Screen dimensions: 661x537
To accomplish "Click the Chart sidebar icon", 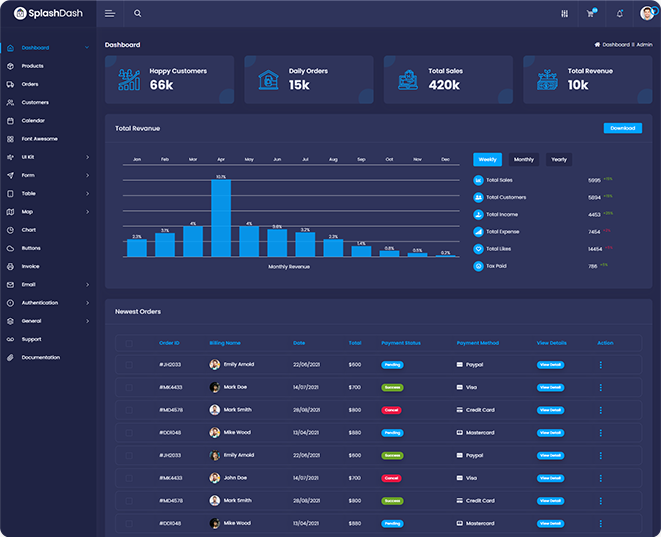I will 11,230.
